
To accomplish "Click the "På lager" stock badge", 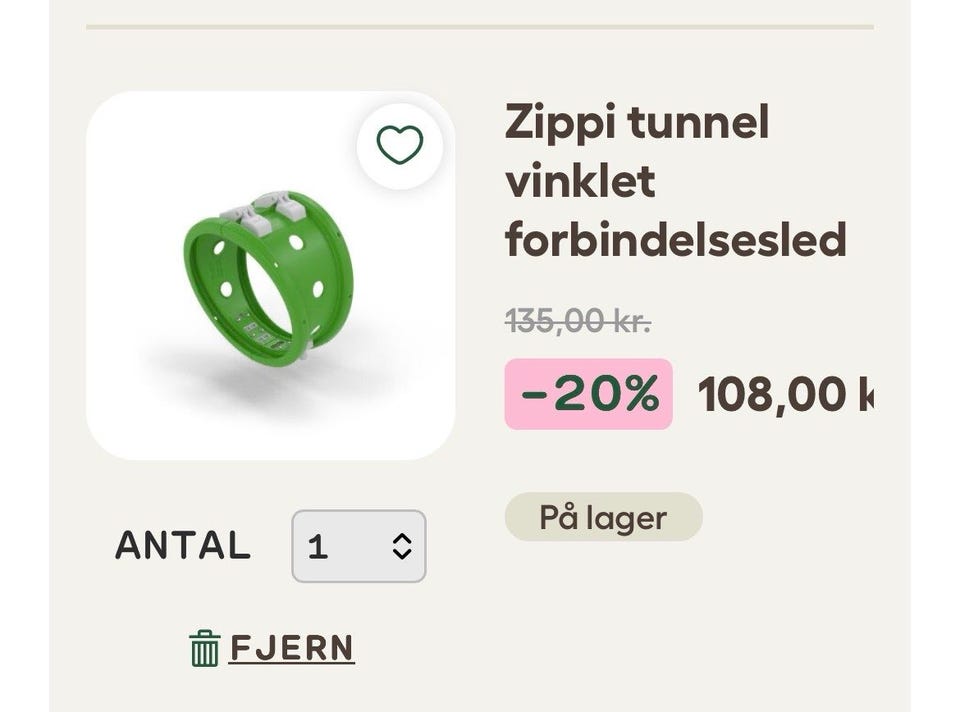I will pos(603,517).
